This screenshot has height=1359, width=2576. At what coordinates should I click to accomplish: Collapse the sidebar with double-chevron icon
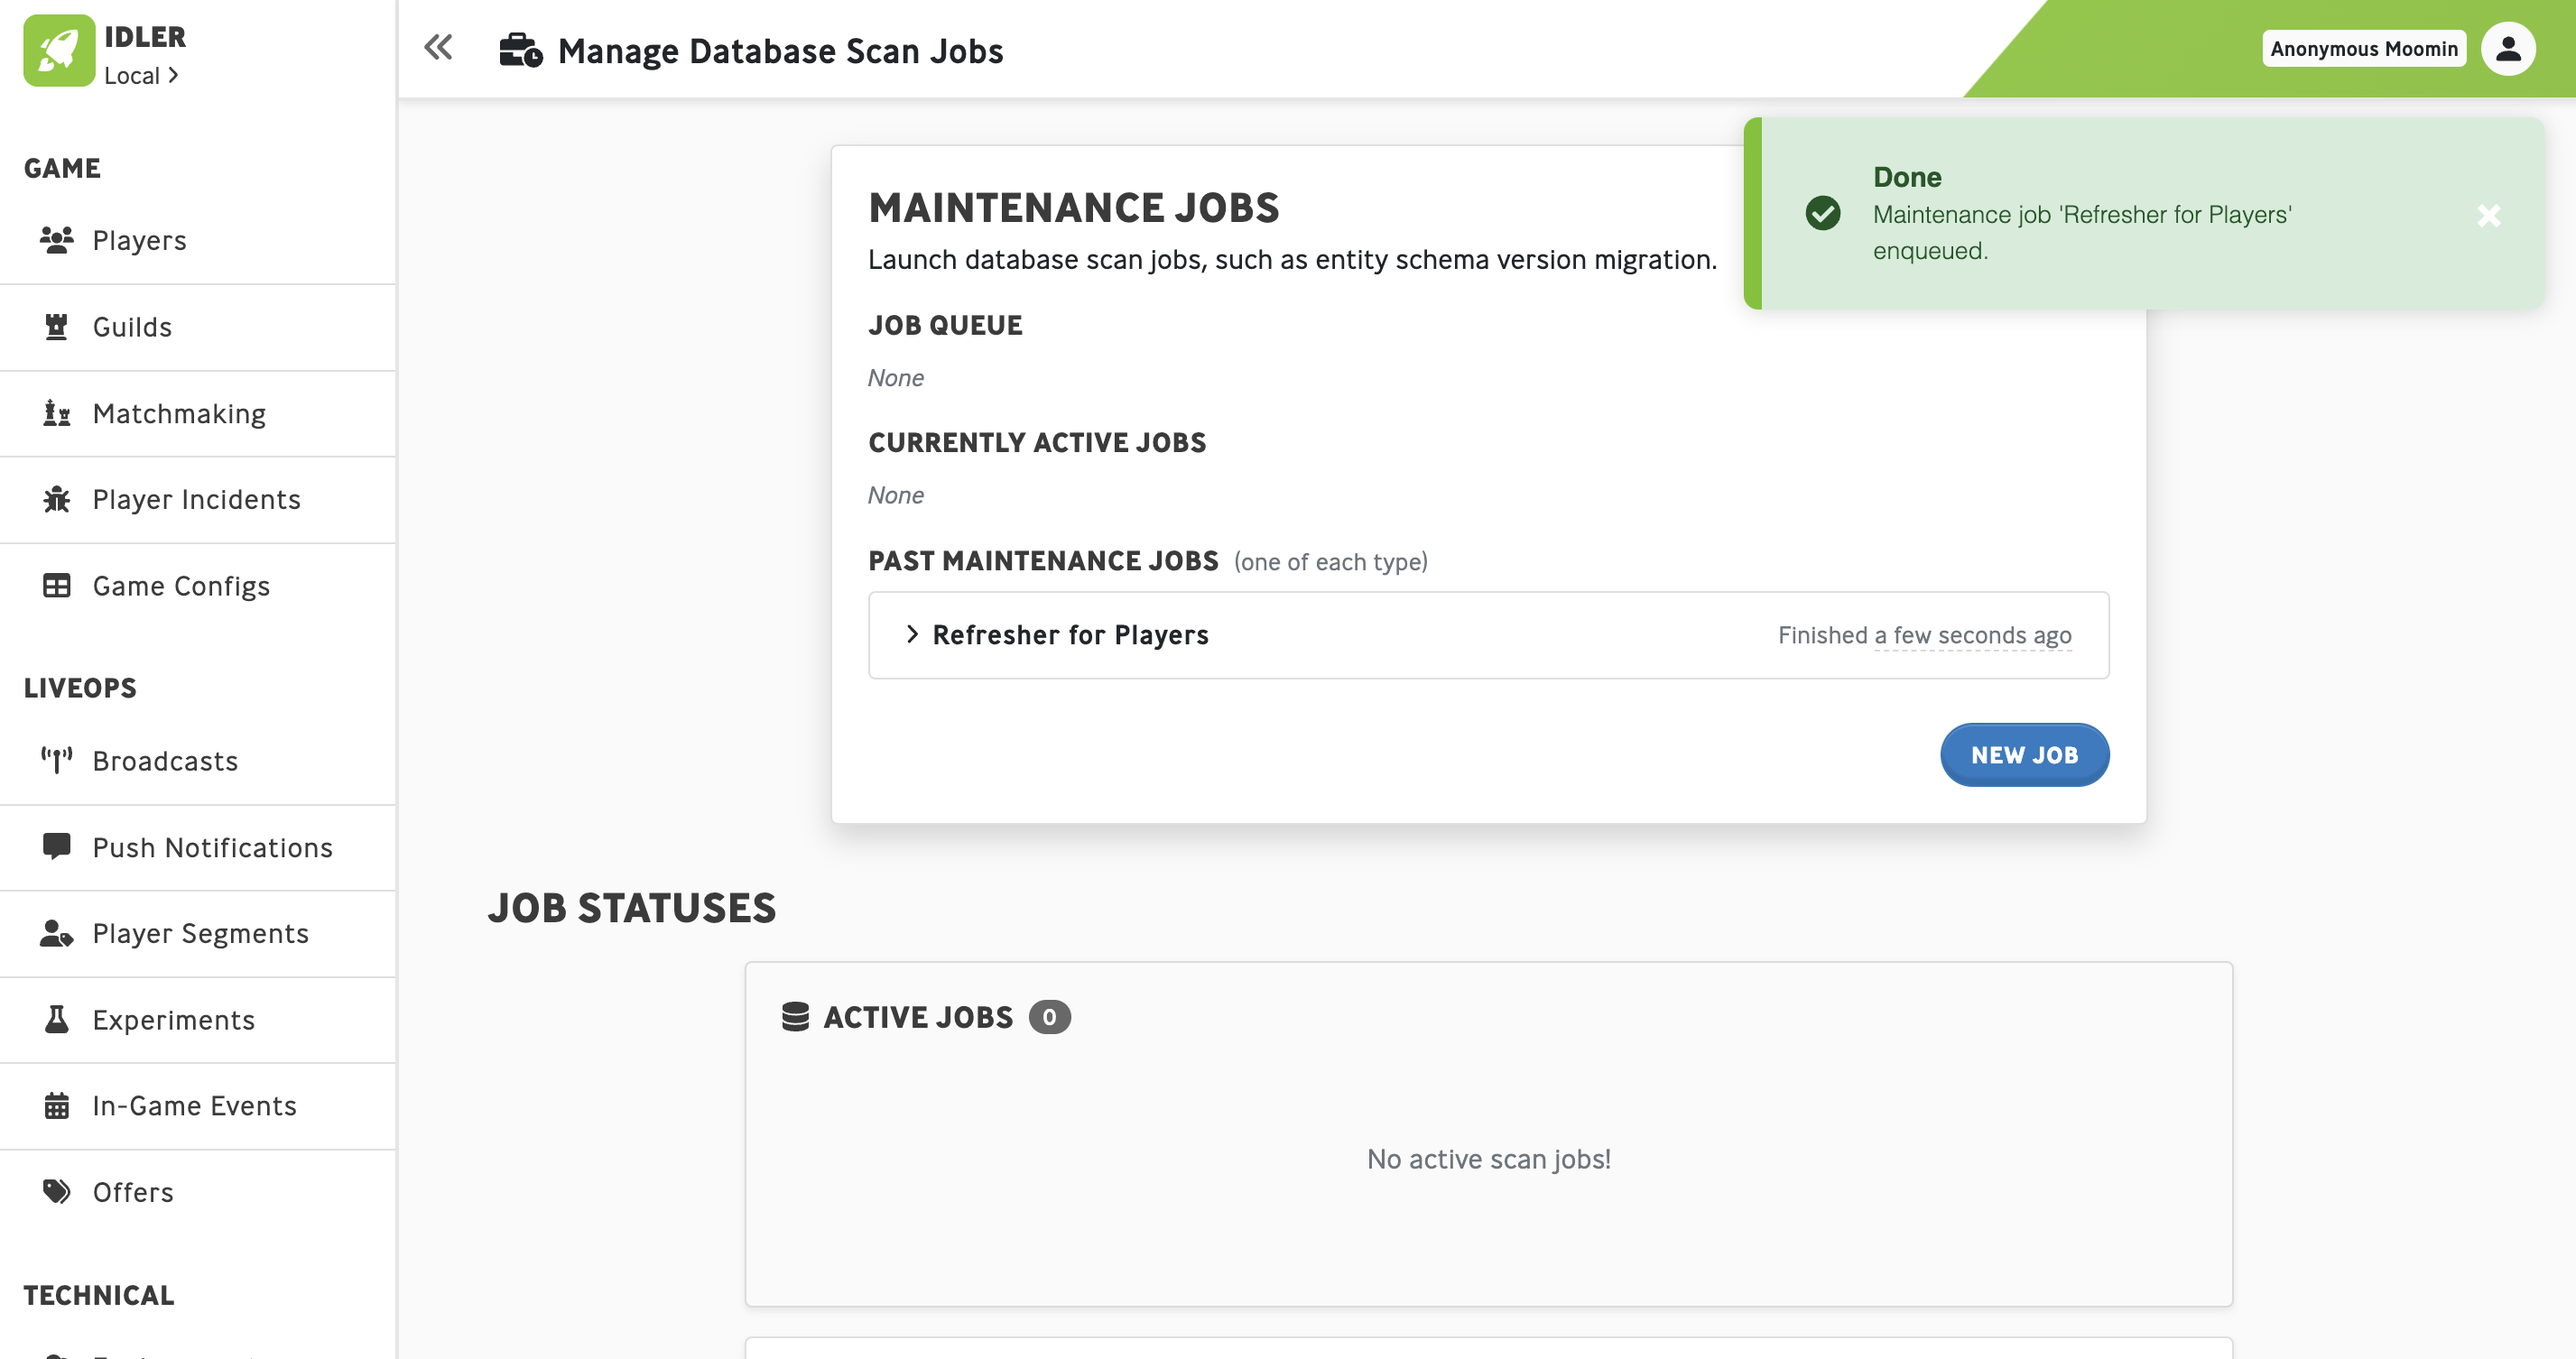pyautogui.click(x=438, y=47)
